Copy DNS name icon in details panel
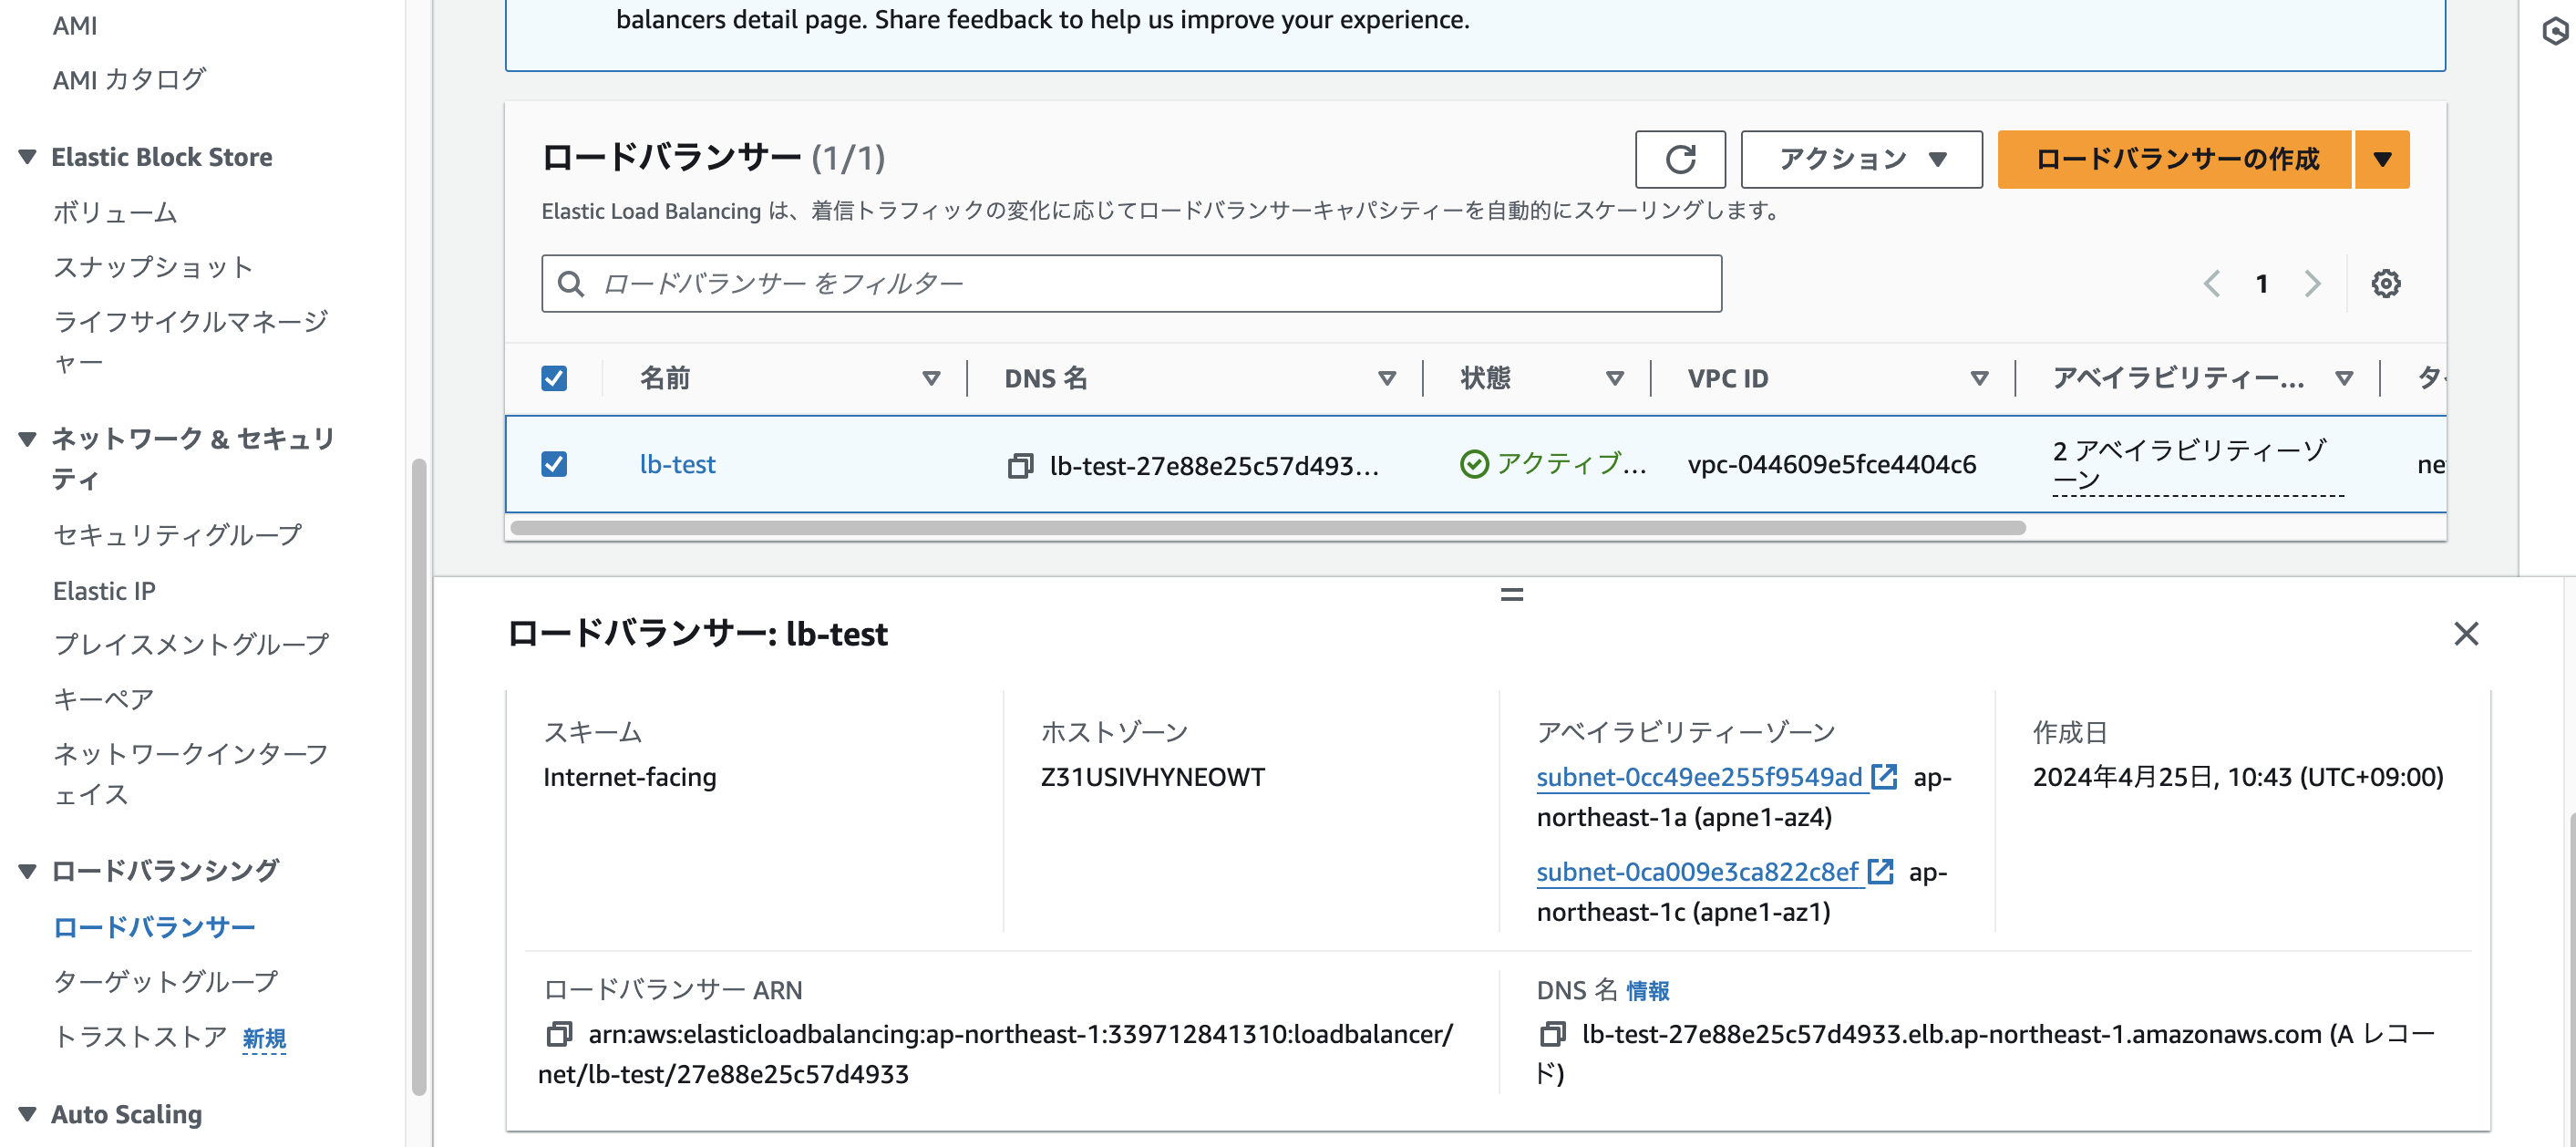The image size is (2576, 1147). coord(1552,1033)
